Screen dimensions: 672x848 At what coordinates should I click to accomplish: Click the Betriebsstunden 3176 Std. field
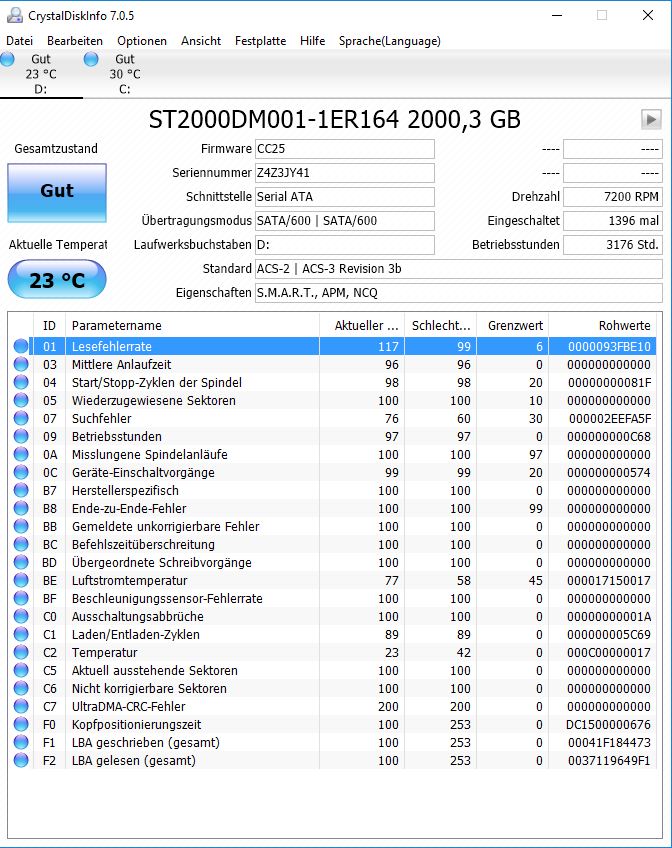pos(613,244)
